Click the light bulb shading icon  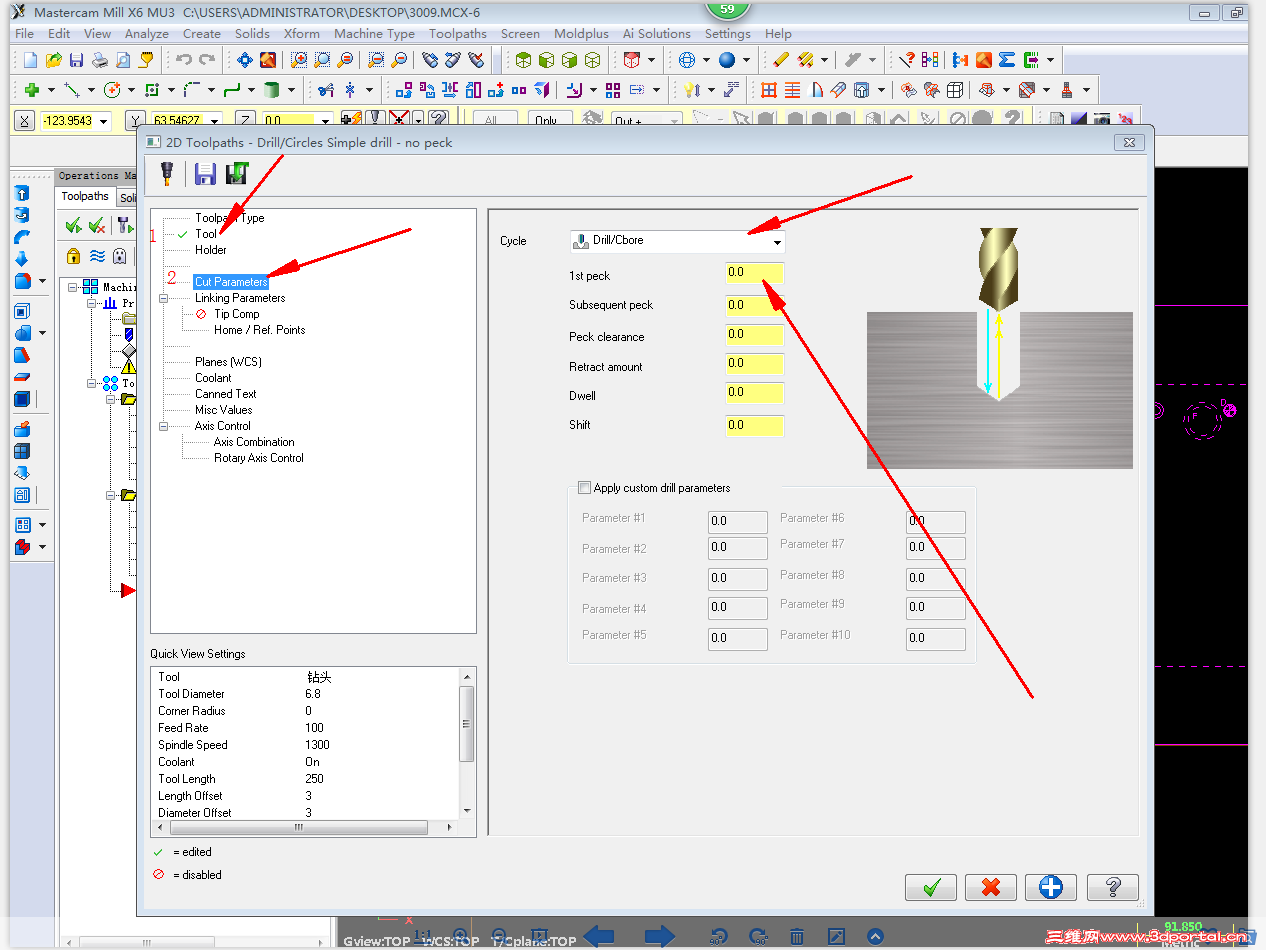point(691,90)
